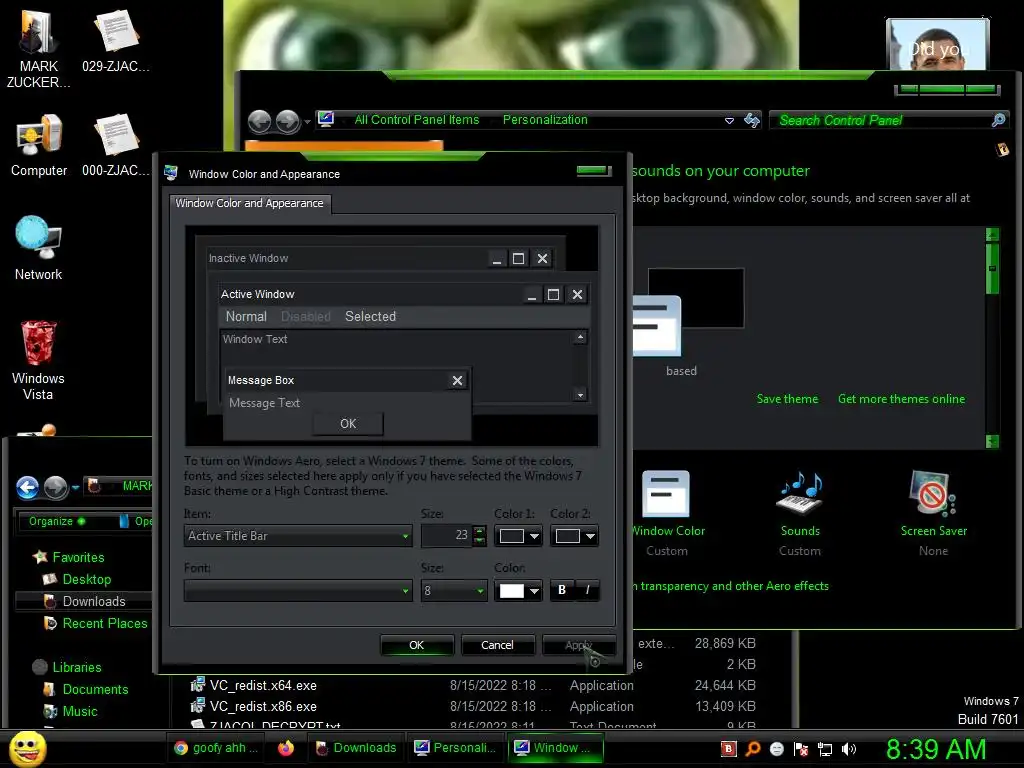Click OK in Window Color and Appearance dialog

pos(417,645)
